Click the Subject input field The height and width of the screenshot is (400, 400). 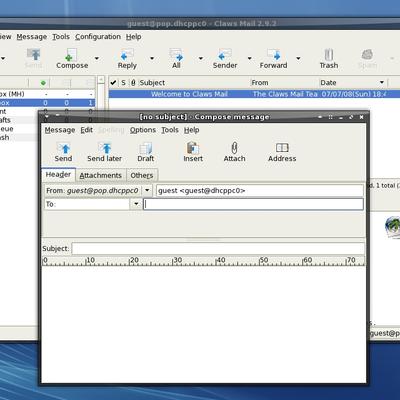click(218, 248)
